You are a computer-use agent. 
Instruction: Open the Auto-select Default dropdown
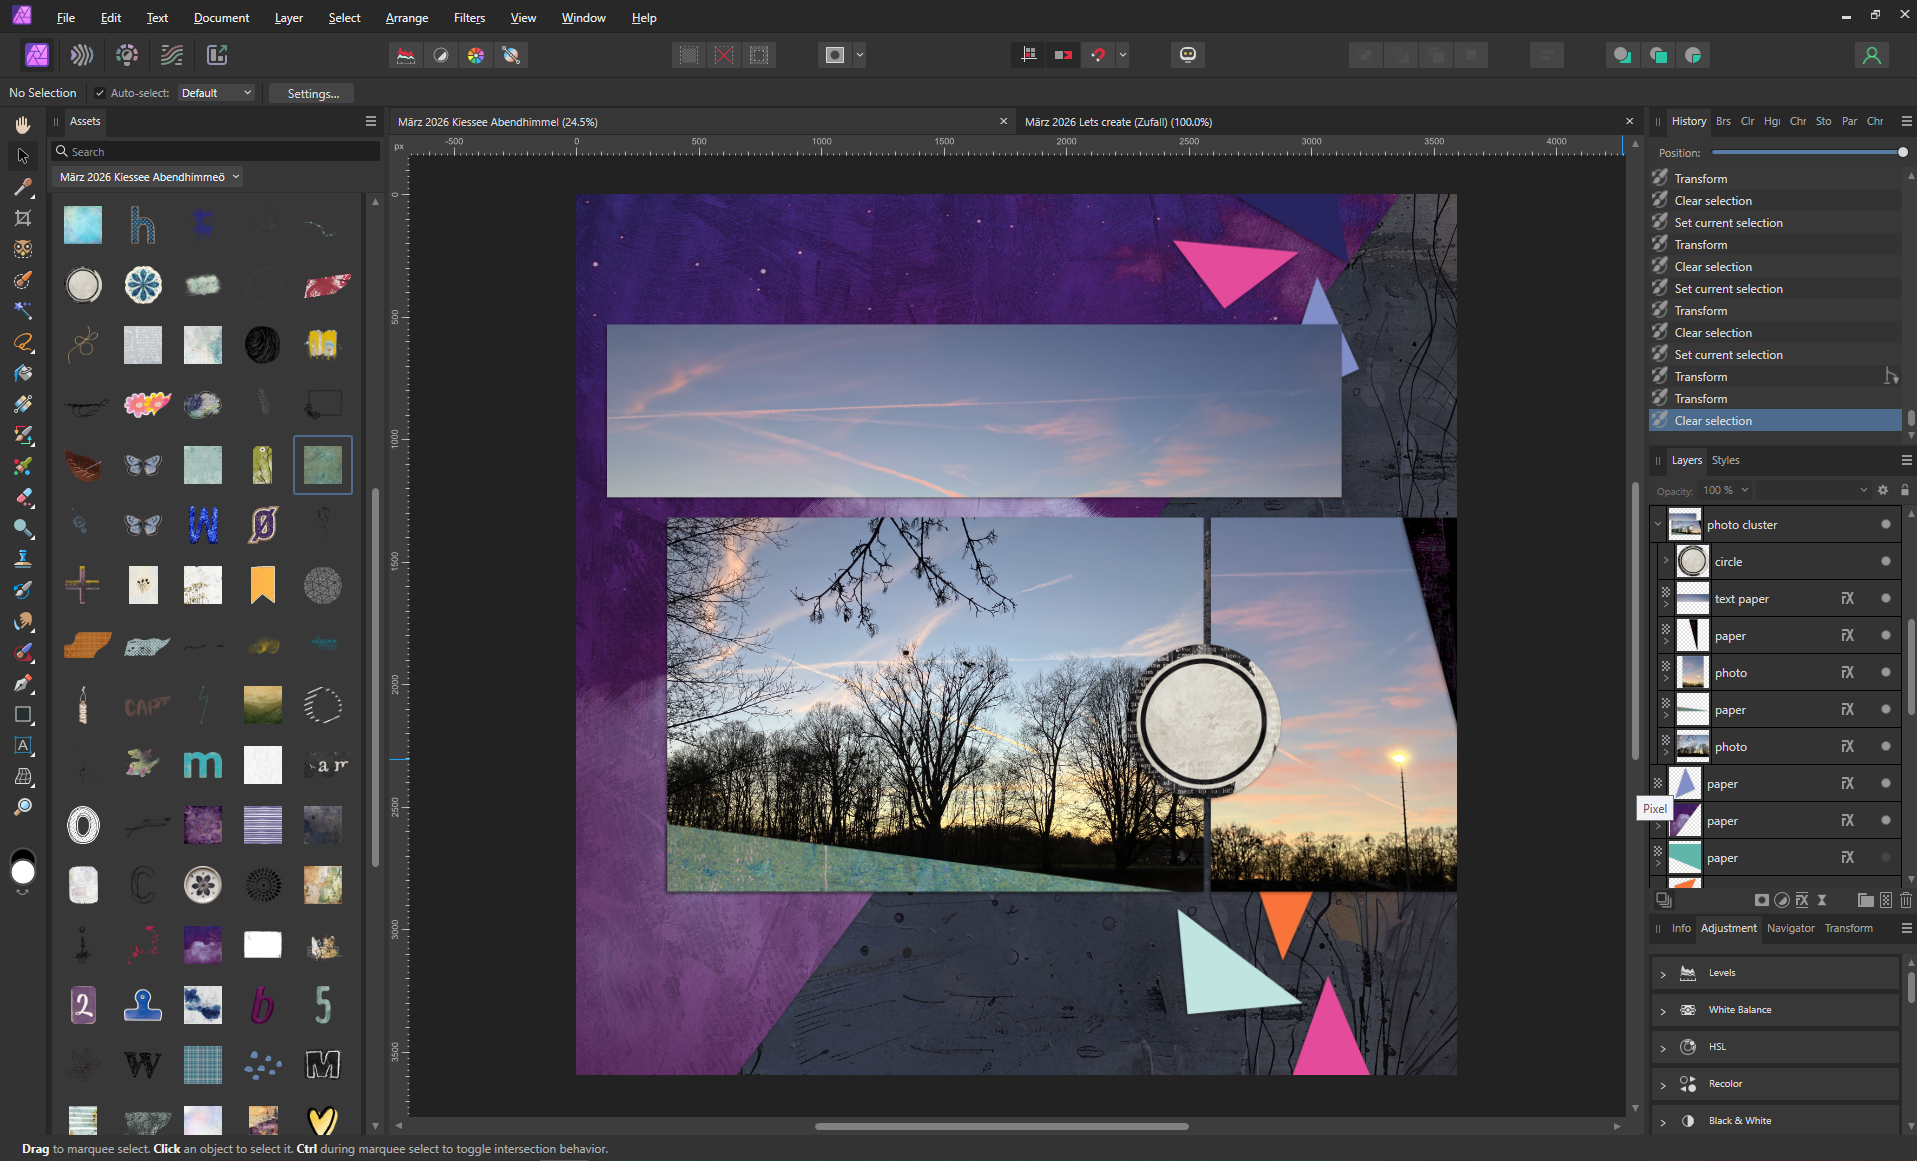coord(216,93)
